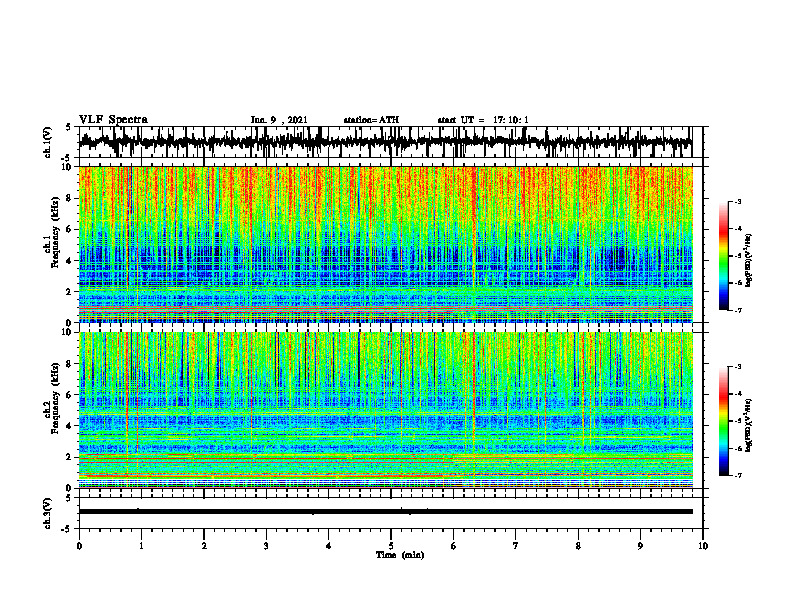The image size is (792, 612).
Task: Click the "-7" tick on ch.2 colorbar
Action: 737,475
